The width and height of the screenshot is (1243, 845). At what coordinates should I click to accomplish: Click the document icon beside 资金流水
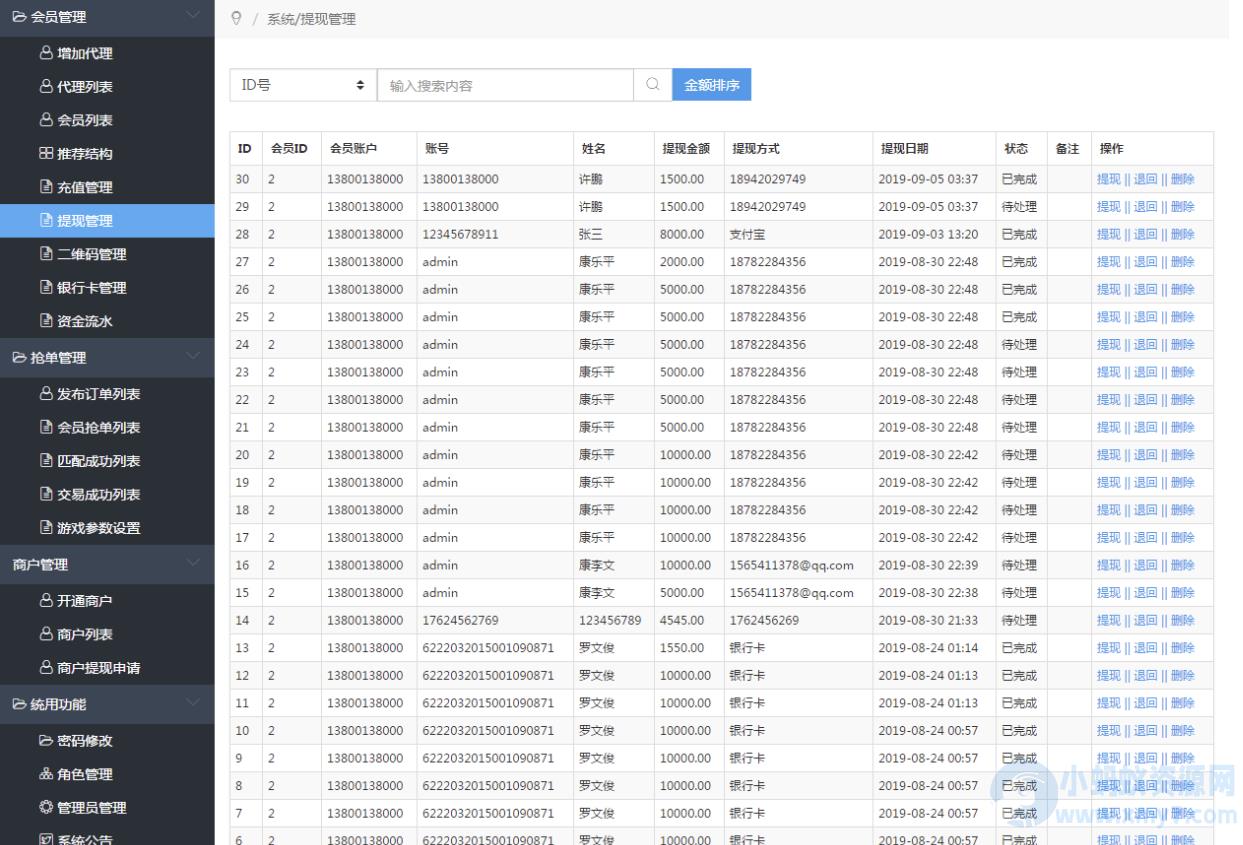(x=46, y=321)
